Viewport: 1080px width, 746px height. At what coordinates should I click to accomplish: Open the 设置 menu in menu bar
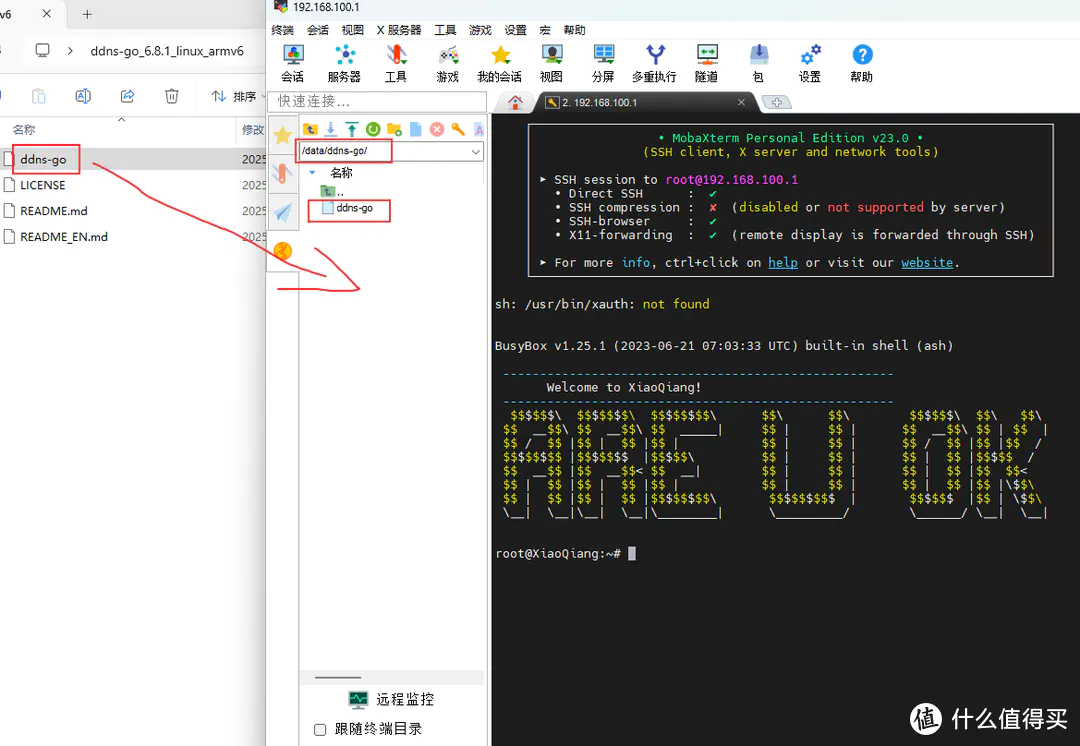click(515, 30)
